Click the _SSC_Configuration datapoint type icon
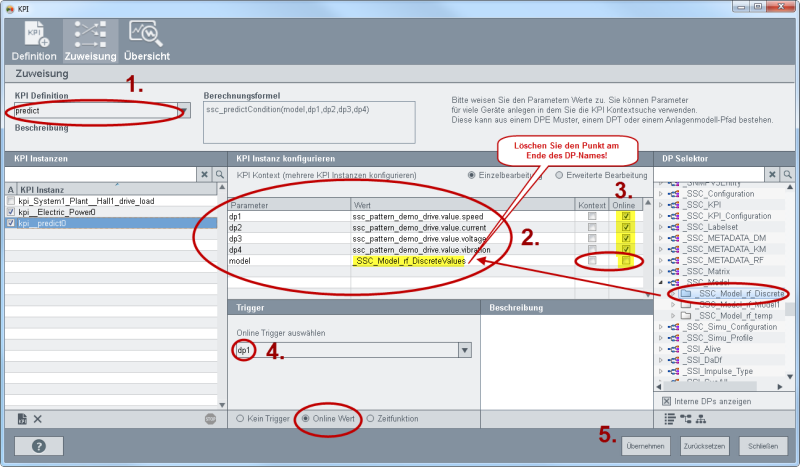Screen dimensions: 800x467 coord(673,194)
